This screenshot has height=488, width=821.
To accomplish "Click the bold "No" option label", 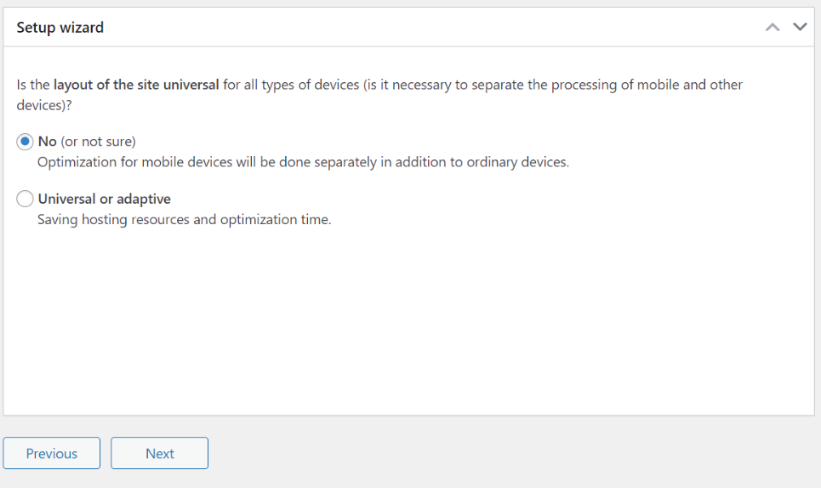I will tap(47, 141).
